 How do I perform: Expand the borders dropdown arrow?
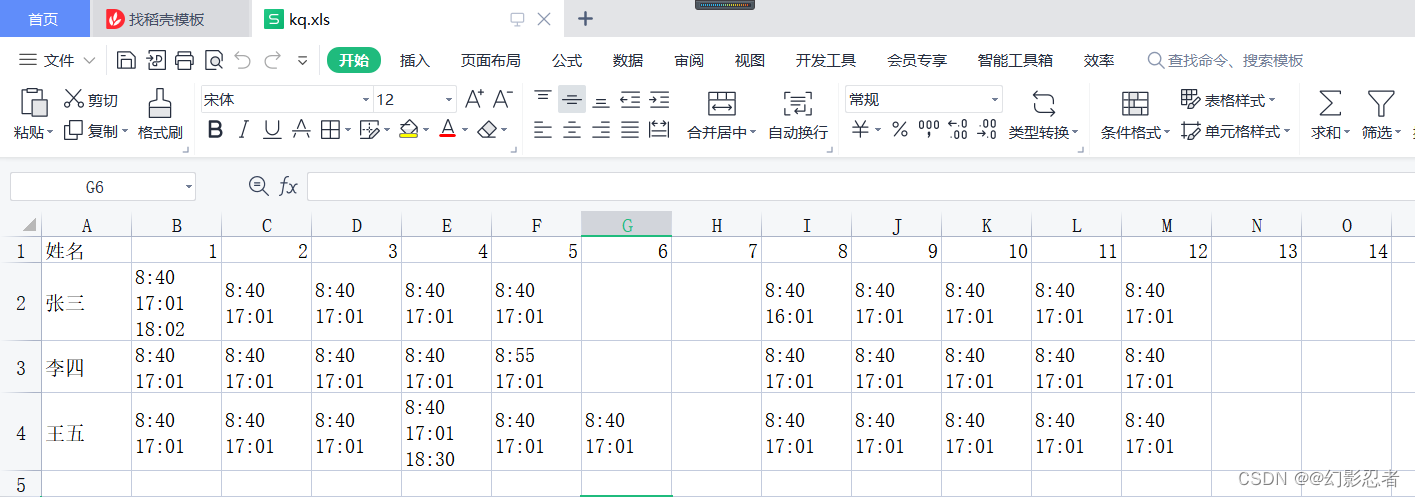pos(347,130)
